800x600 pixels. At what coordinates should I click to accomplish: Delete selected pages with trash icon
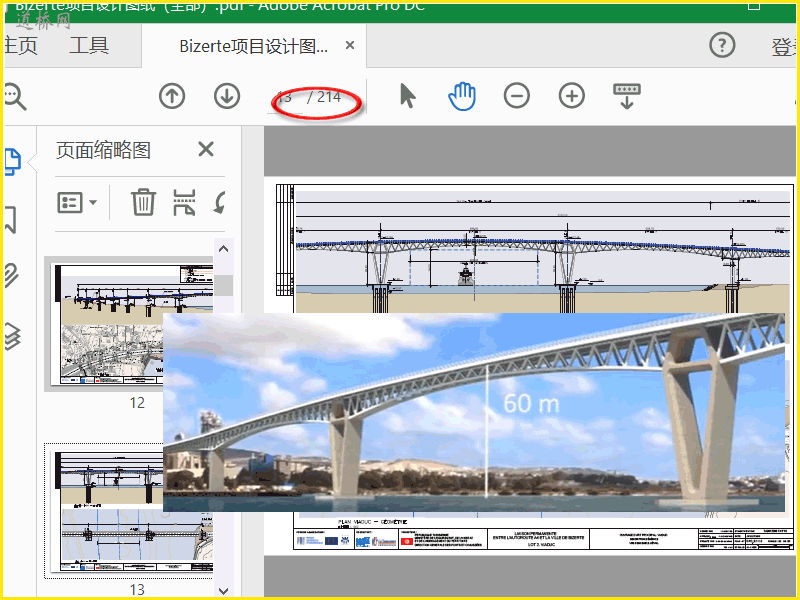click(x=143, y=202)
